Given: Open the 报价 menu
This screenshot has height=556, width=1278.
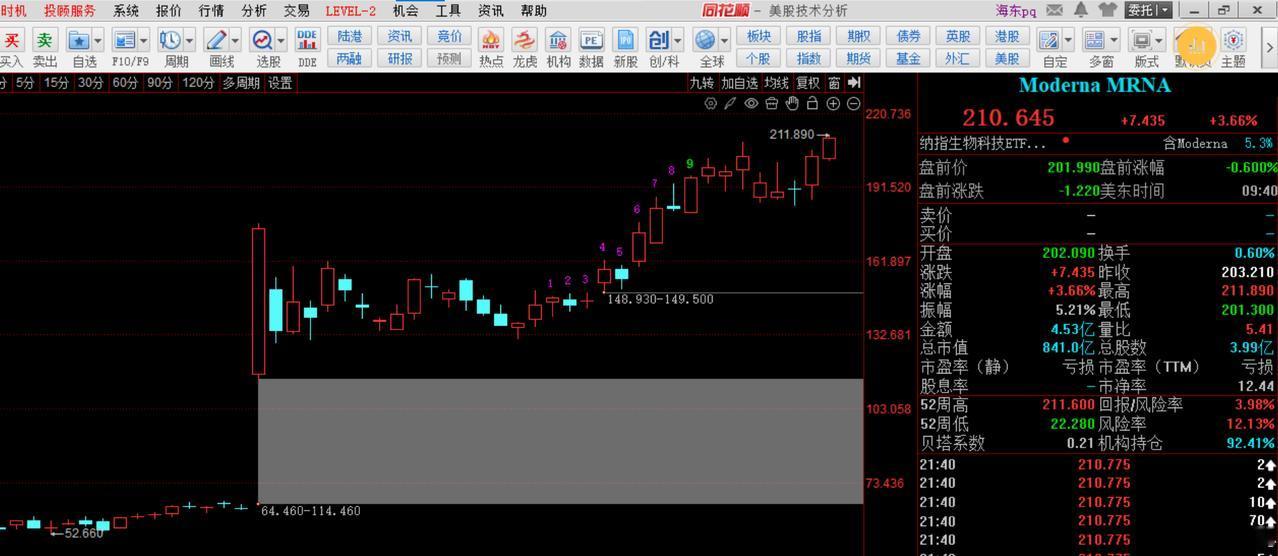Looking at the screenshot, I should (x=169, y=10).
